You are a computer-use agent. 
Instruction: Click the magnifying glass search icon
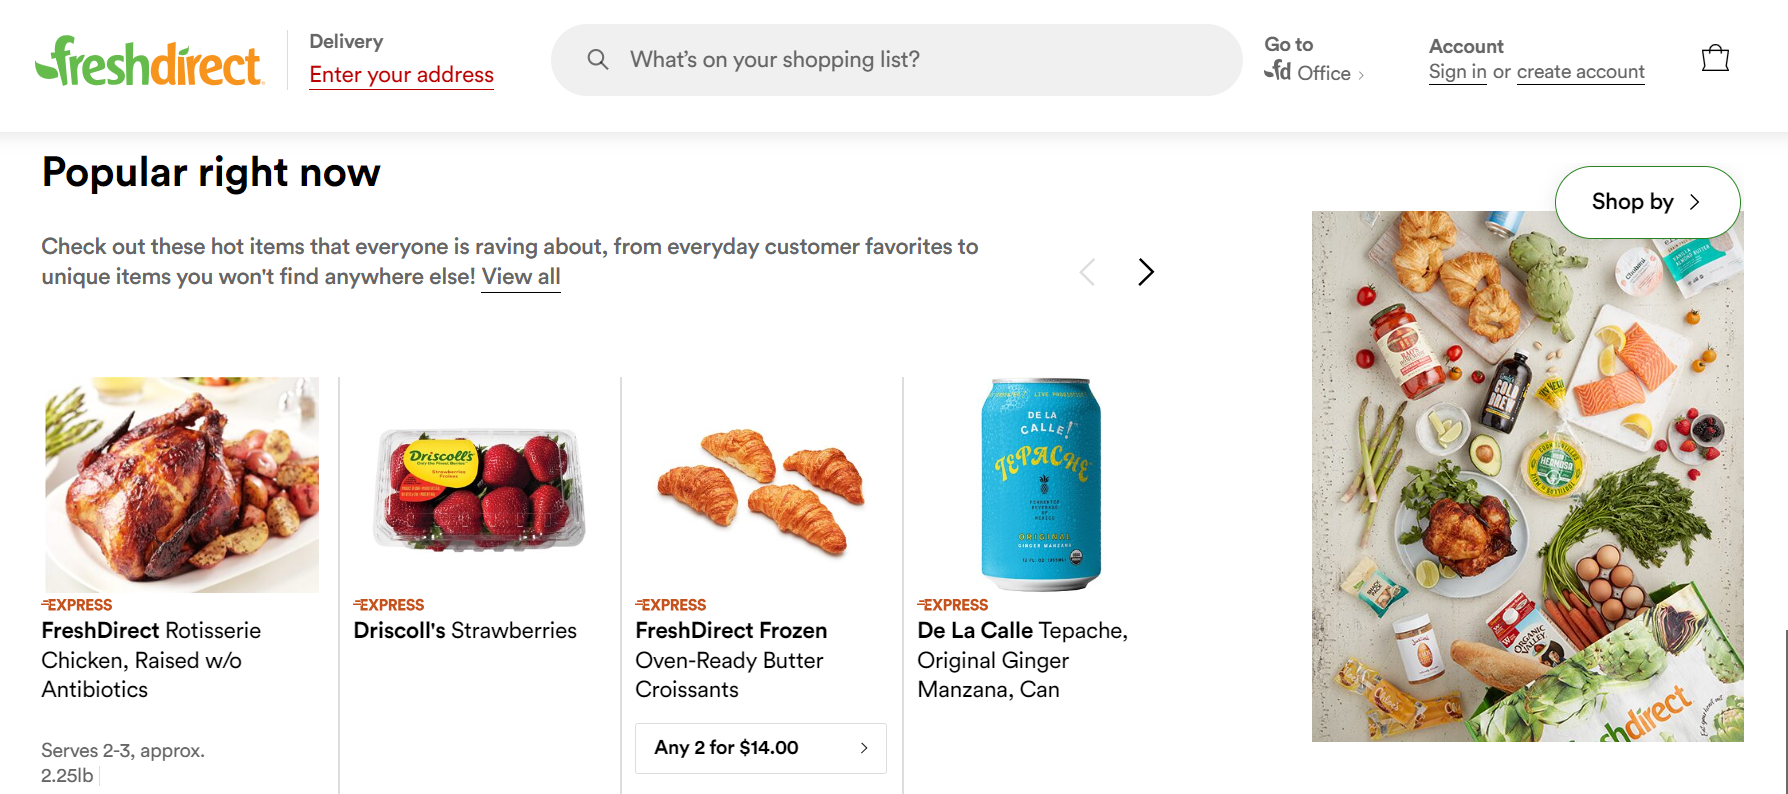click(597, 59)
